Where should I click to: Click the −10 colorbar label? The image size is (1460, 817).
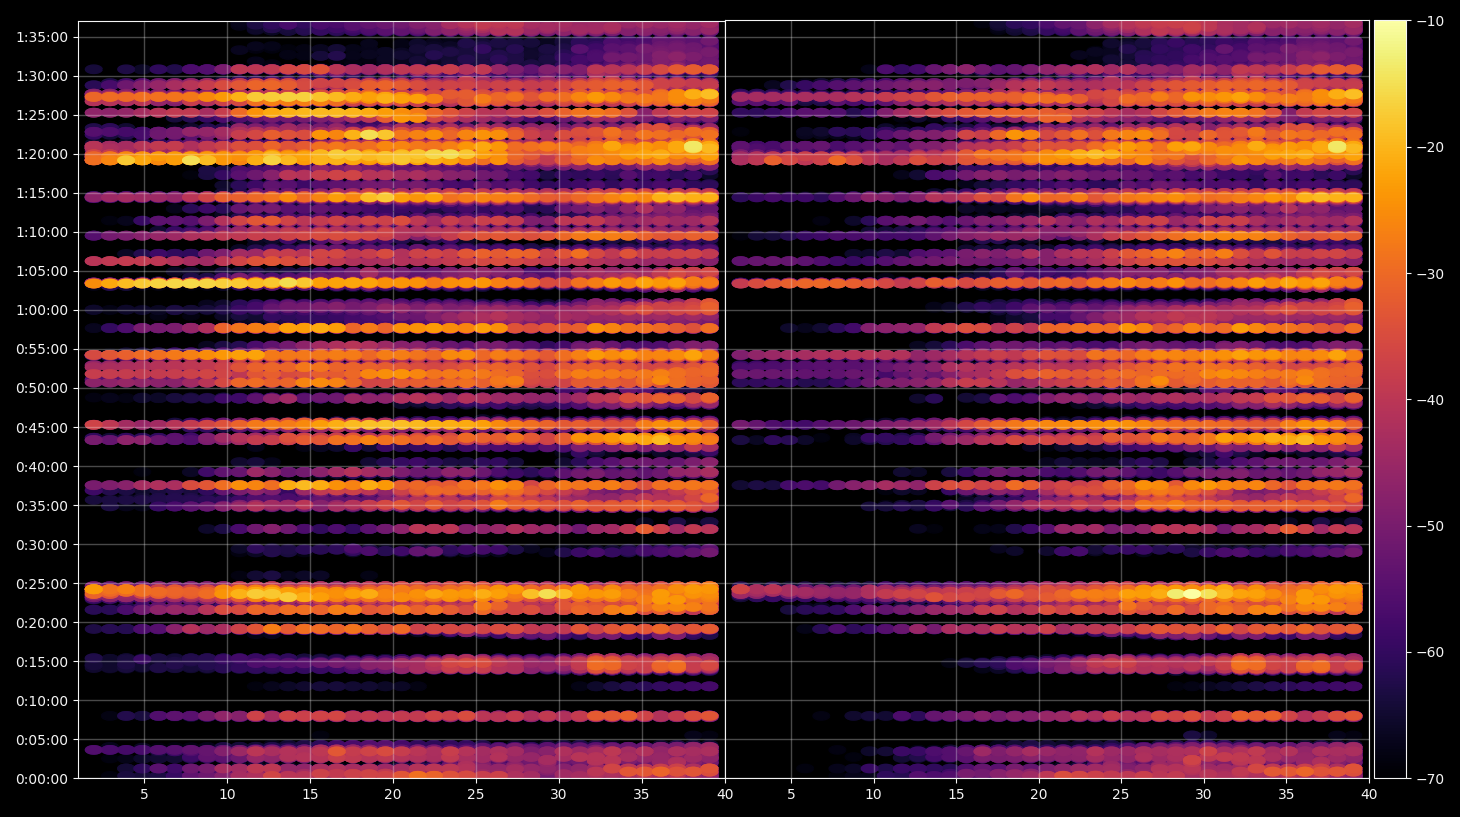click(x=1430, y=21)
